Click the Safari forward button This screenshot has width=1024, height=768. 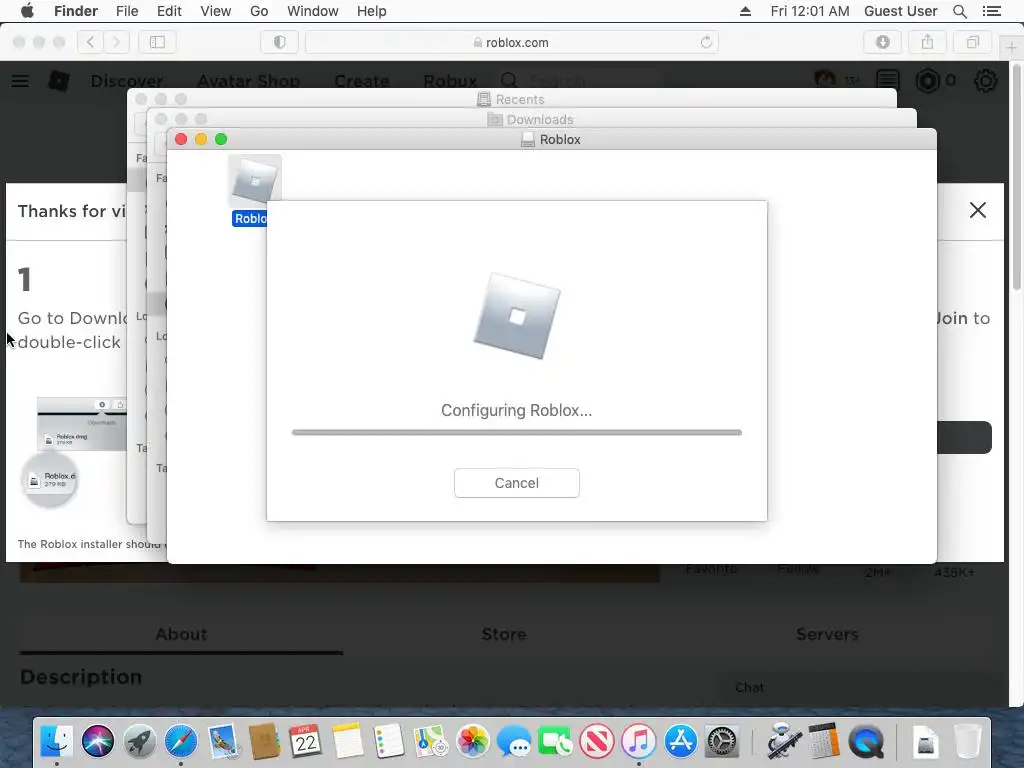(x=116, y=42)
